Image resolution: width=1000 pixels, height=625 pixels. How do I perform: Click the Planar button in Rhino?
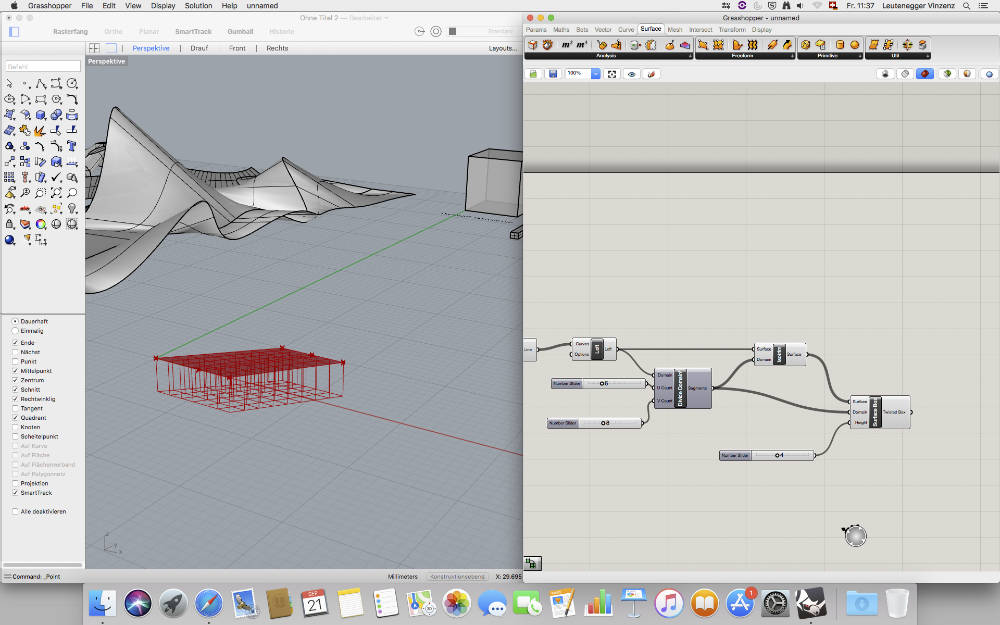pyautogui.click(x=149, y=31)
